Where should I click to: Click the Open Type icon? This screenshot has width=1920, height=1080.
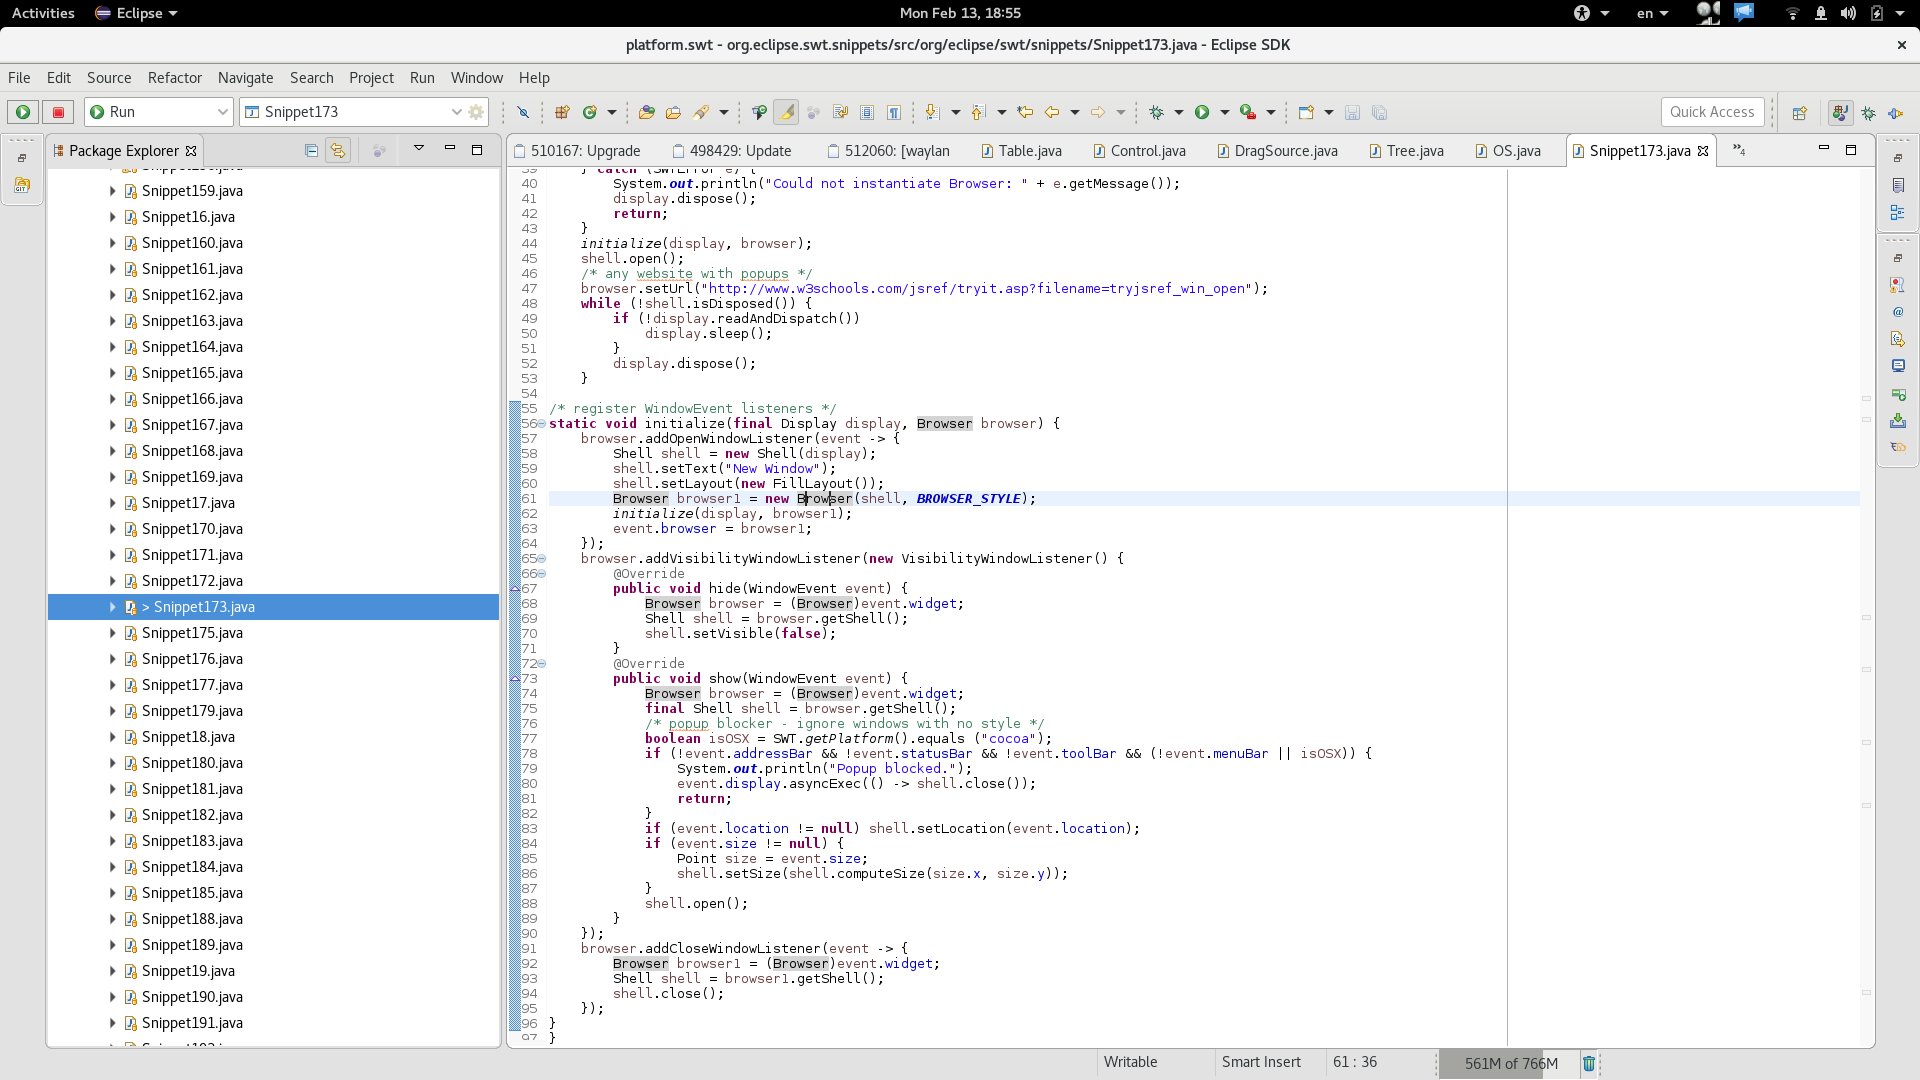(x=647, y=112)
